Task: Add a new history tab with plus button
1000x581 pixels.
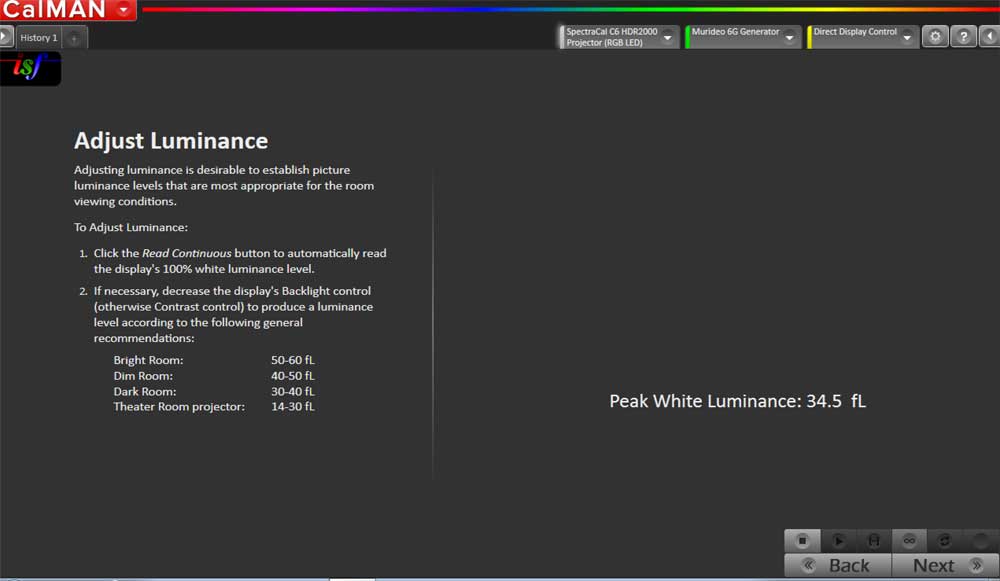Action: pyautogui.click(x=74, y=38)
